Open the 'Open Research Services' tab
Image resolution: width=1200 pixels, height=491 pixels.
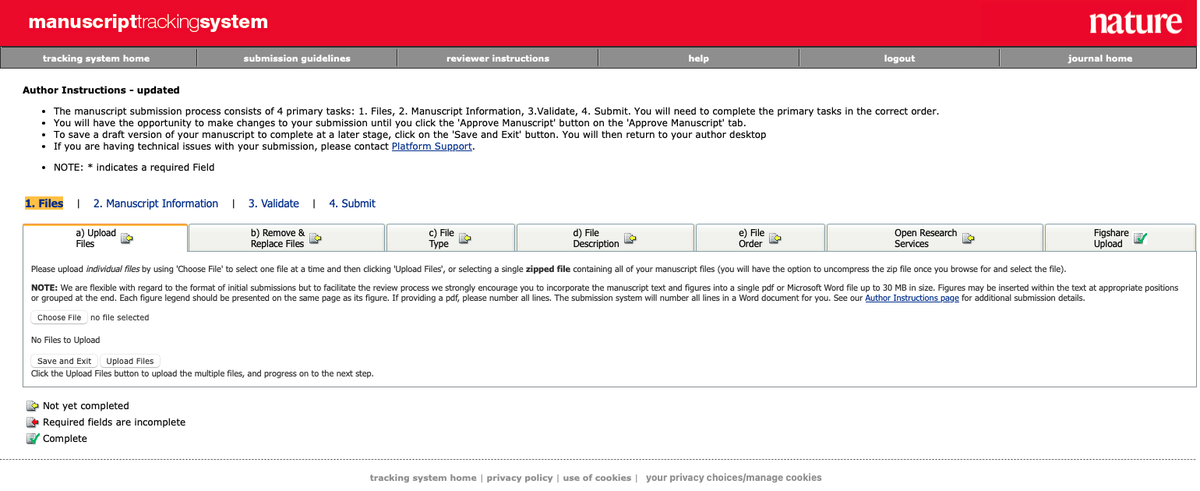point(935,238)
